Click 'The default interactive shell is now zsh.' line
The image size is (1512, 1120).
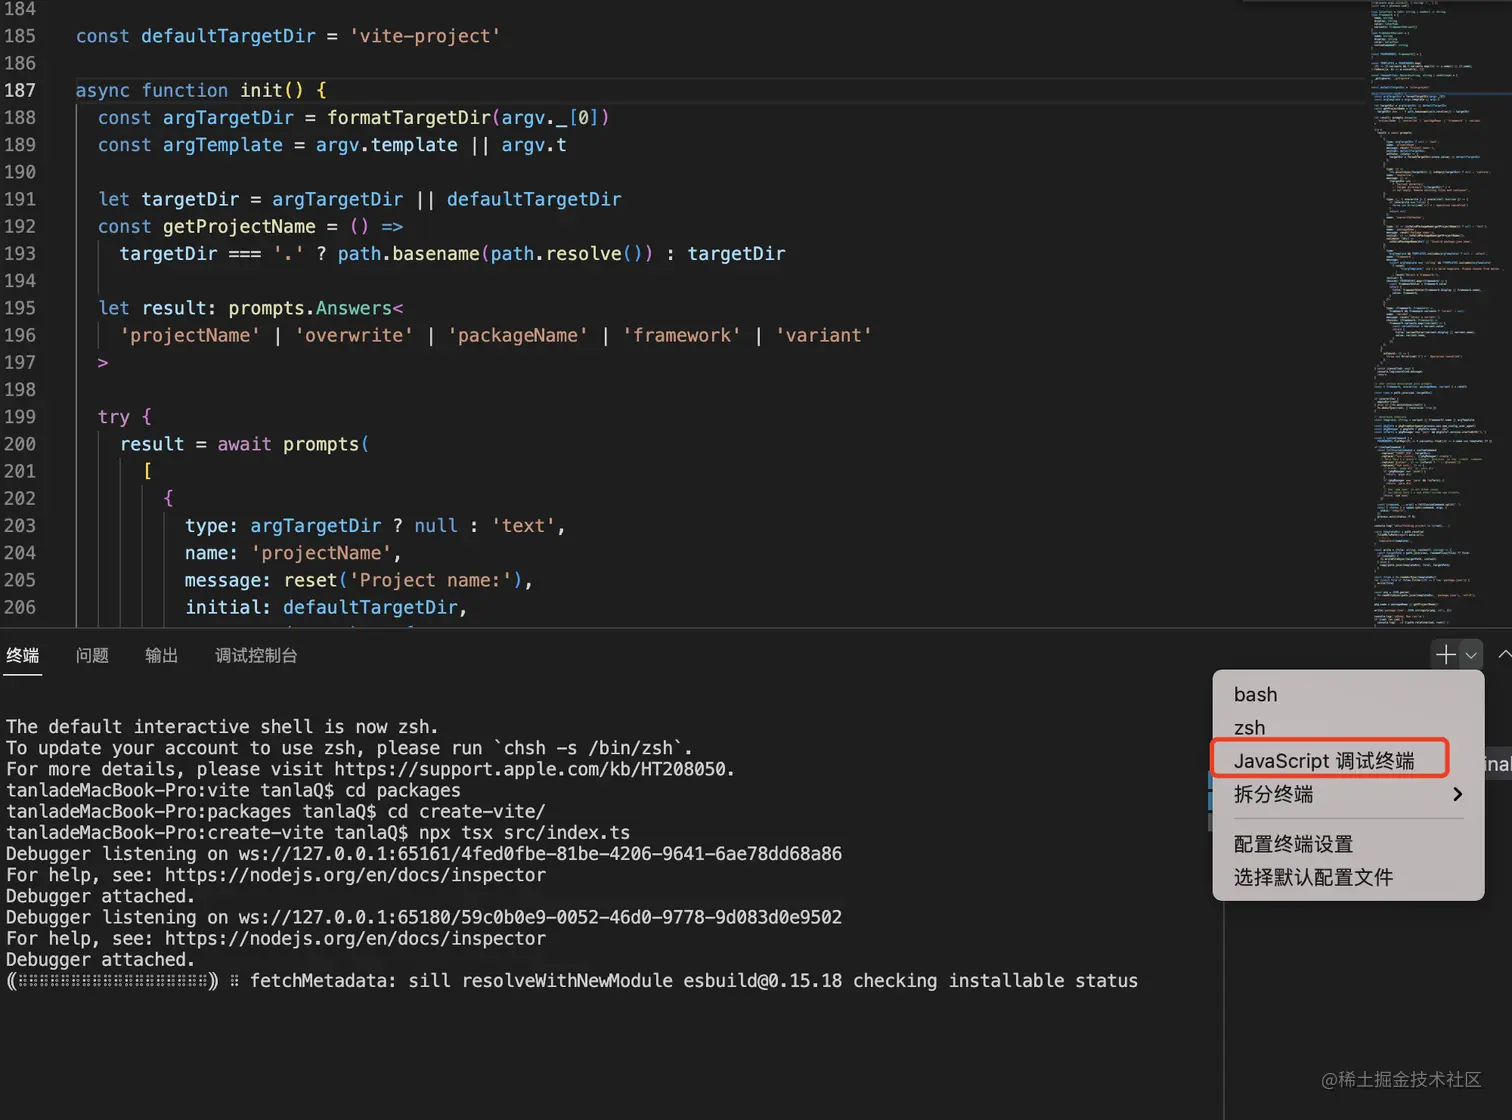[x=222, y=727]
